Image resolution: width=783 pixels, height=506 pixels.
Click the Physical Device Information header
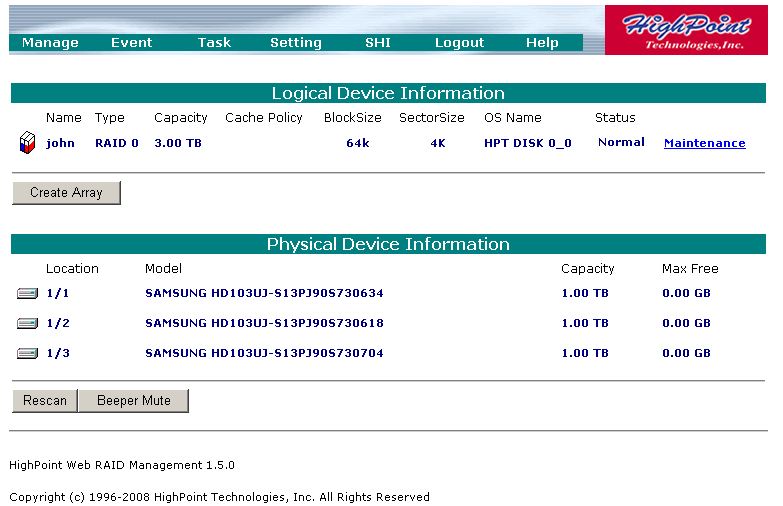(388, 244)
